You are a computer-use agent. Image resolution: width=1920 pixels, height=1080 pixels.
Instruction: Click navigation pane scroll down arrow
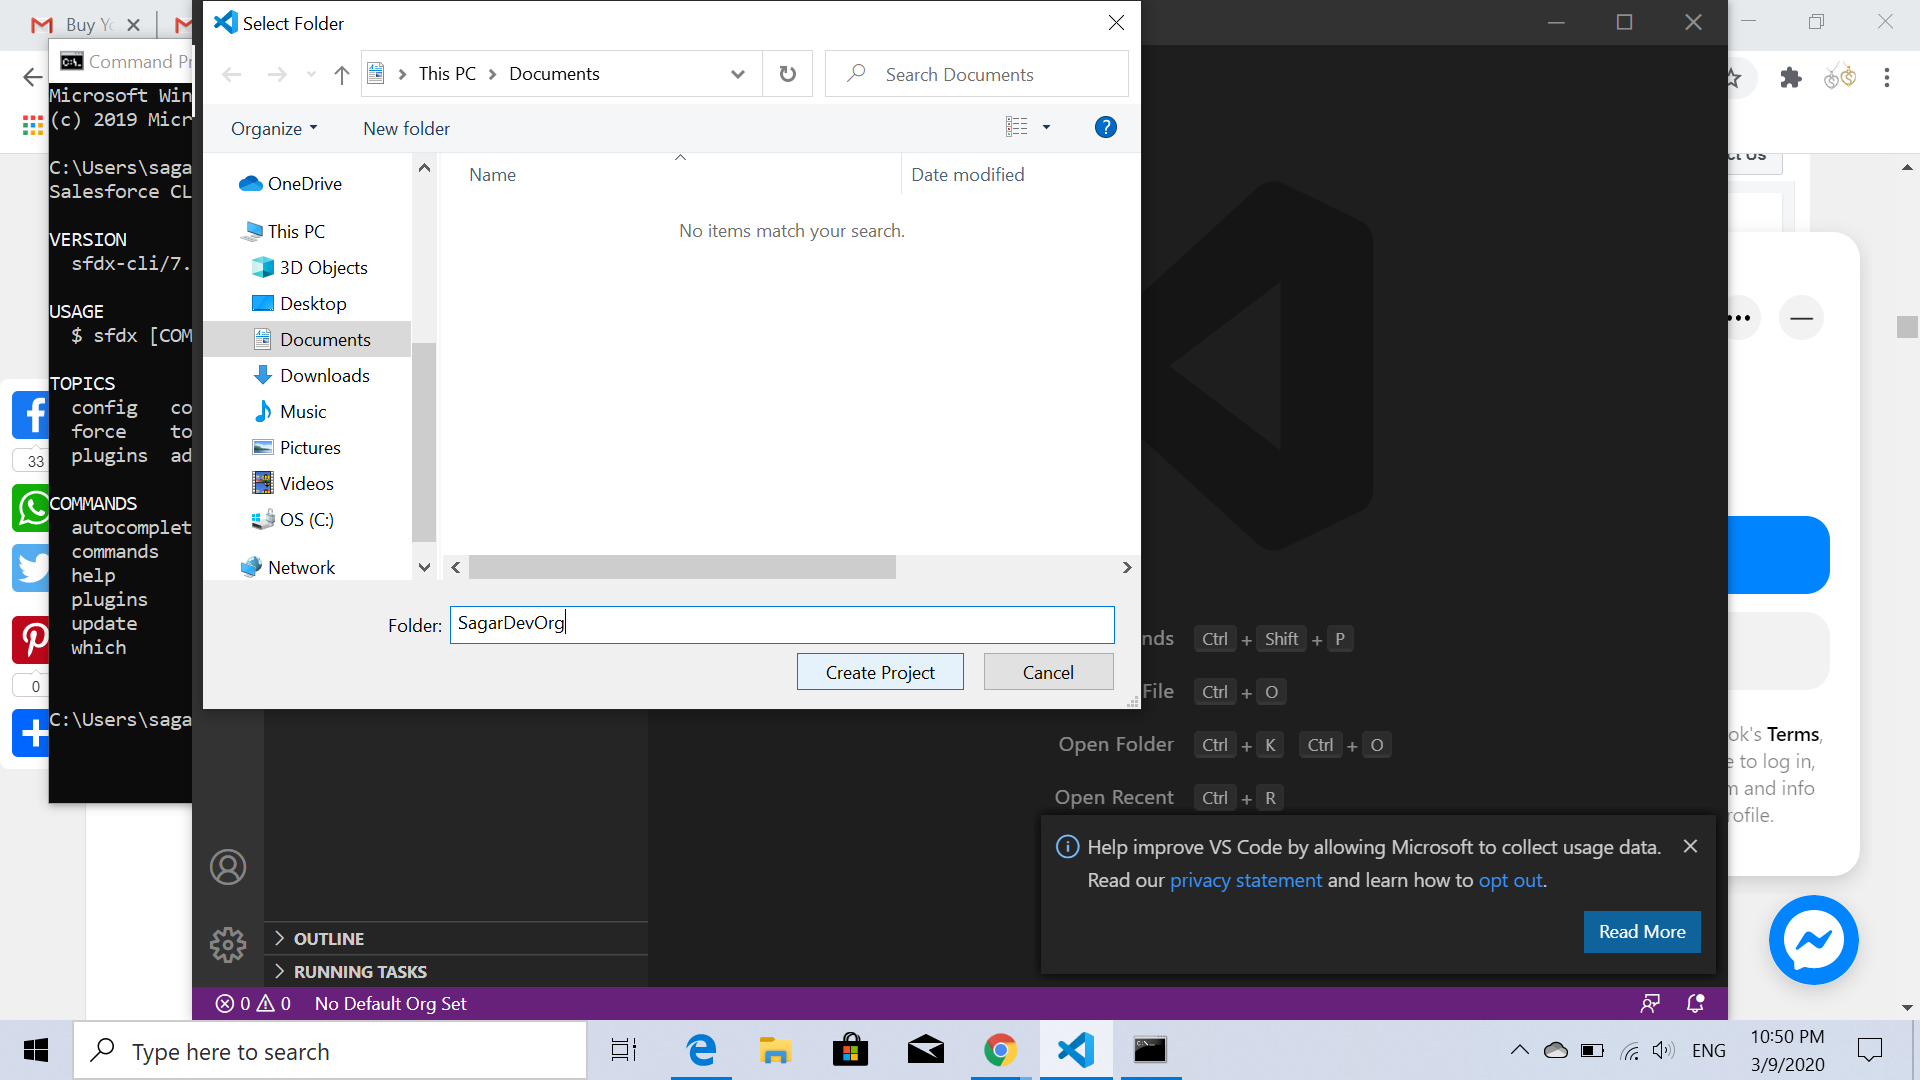[424, 567]
